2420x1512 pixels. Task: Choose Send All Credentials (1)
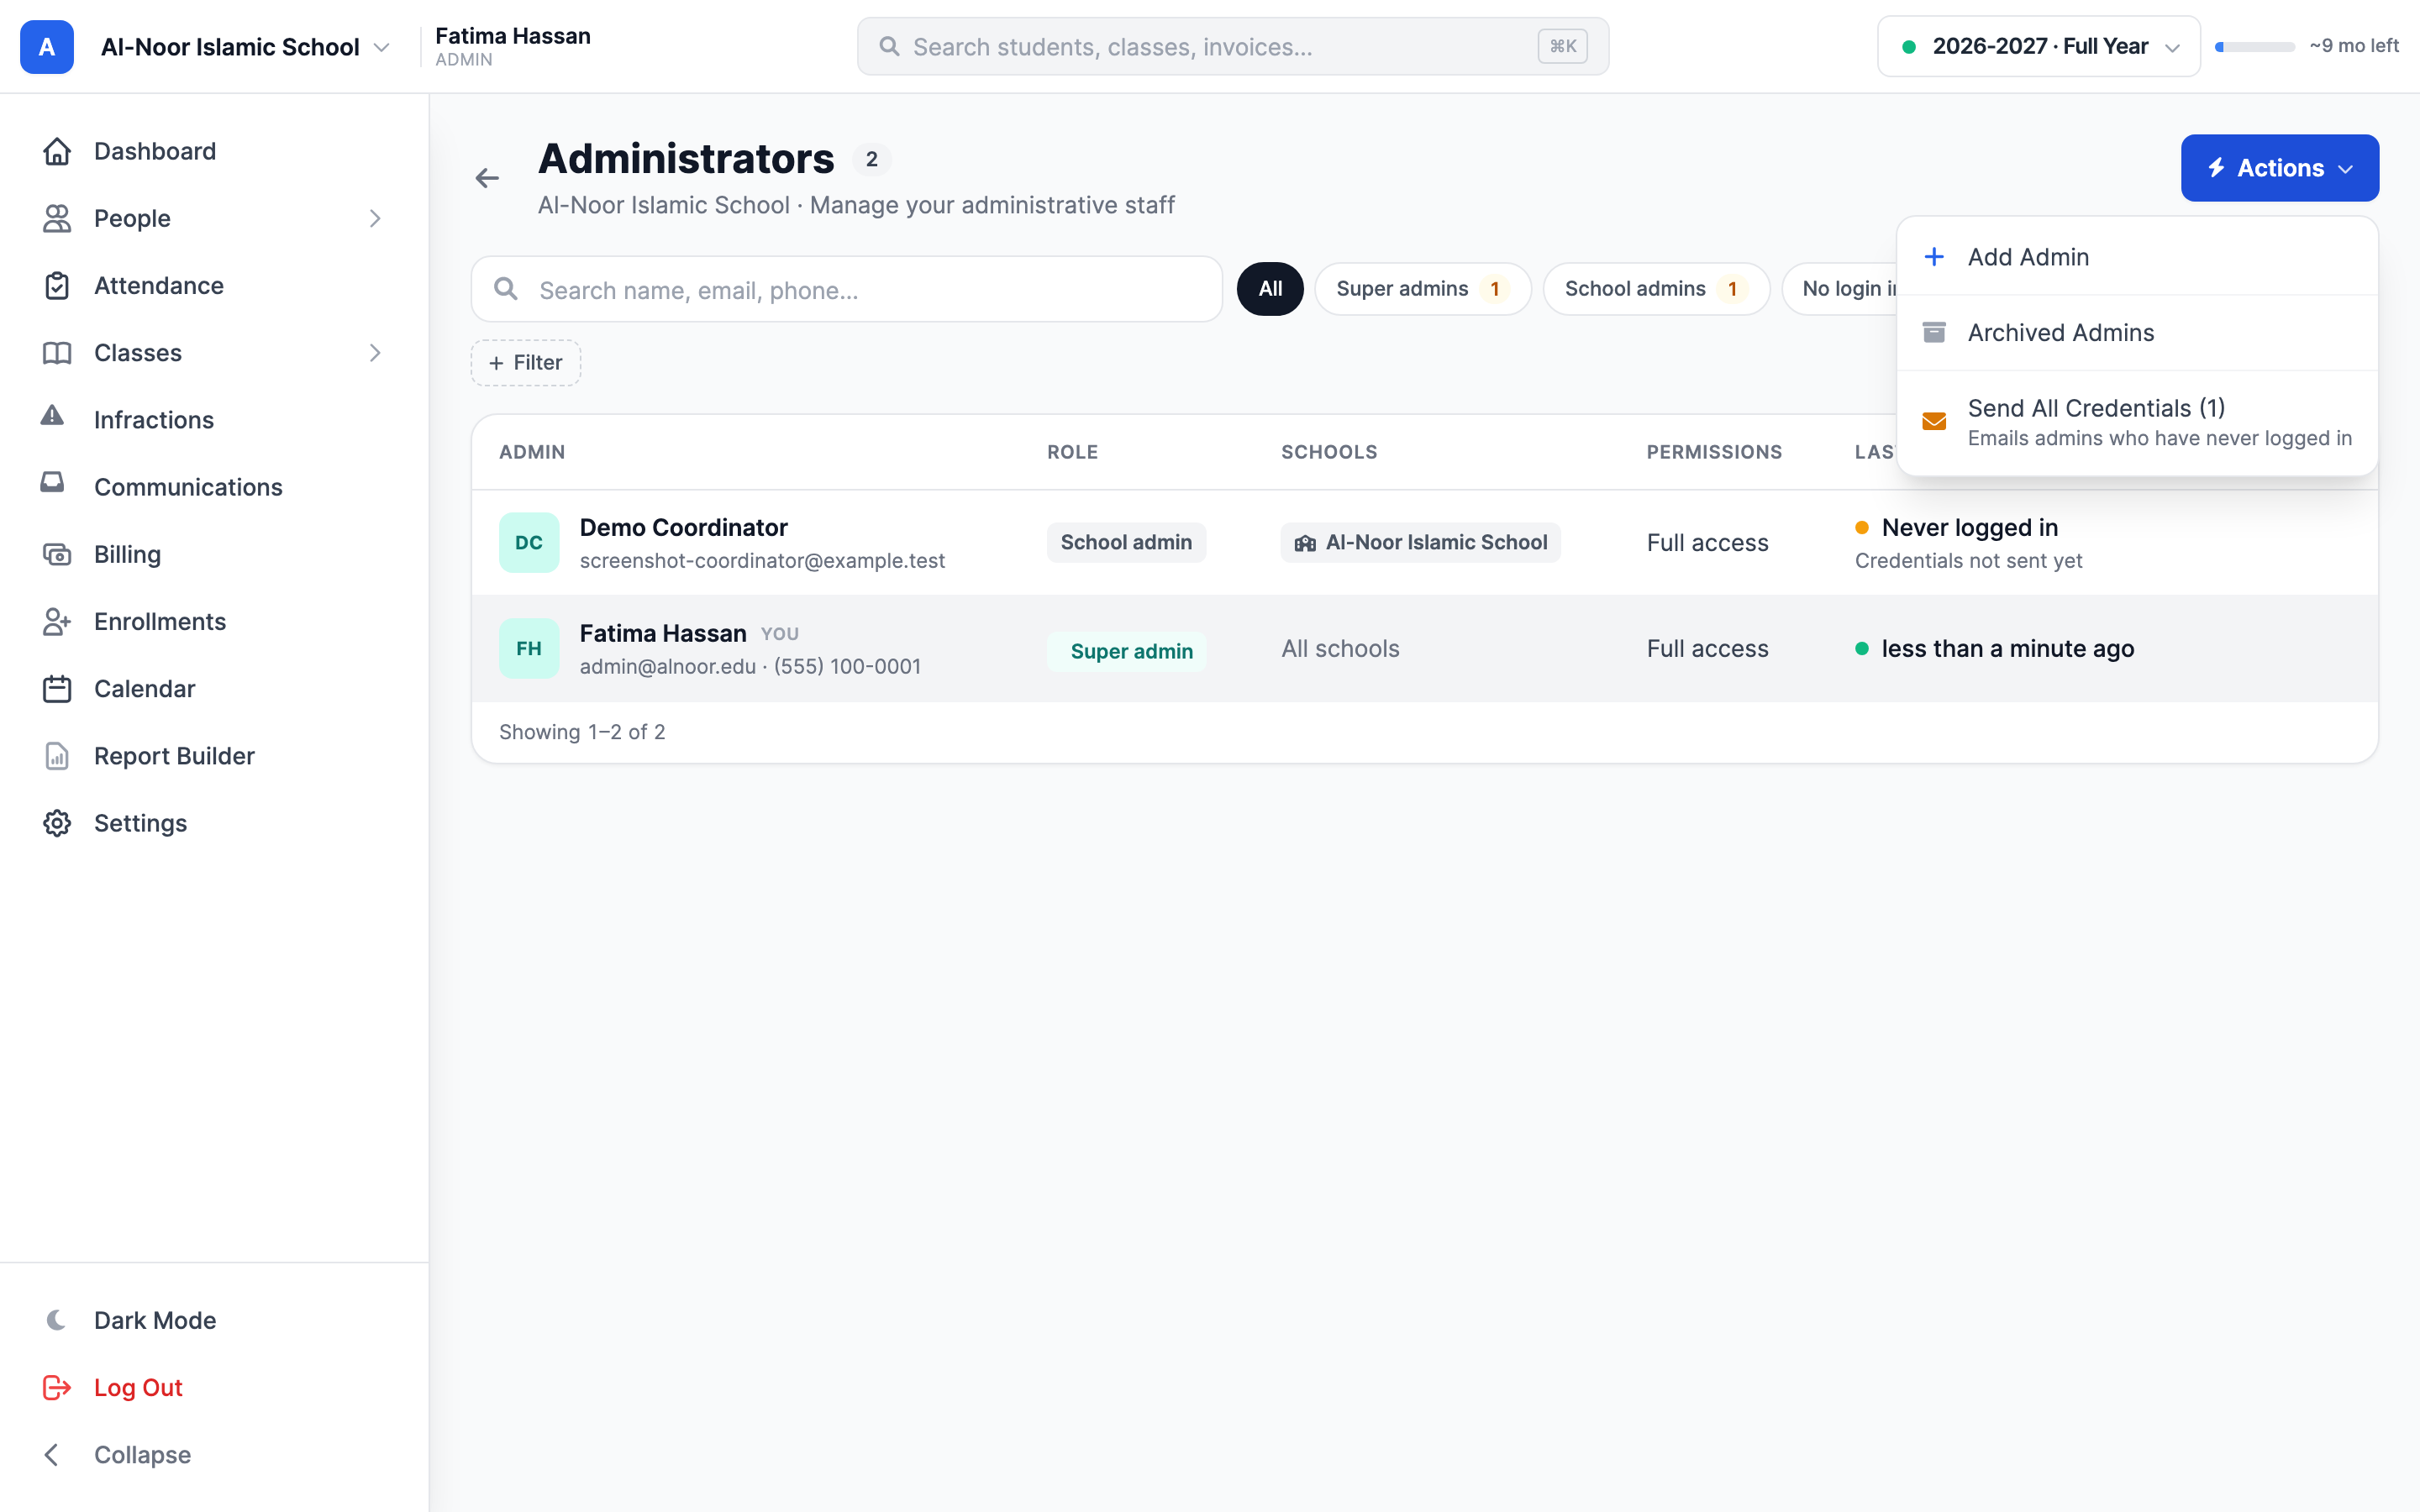[2137, 422]
